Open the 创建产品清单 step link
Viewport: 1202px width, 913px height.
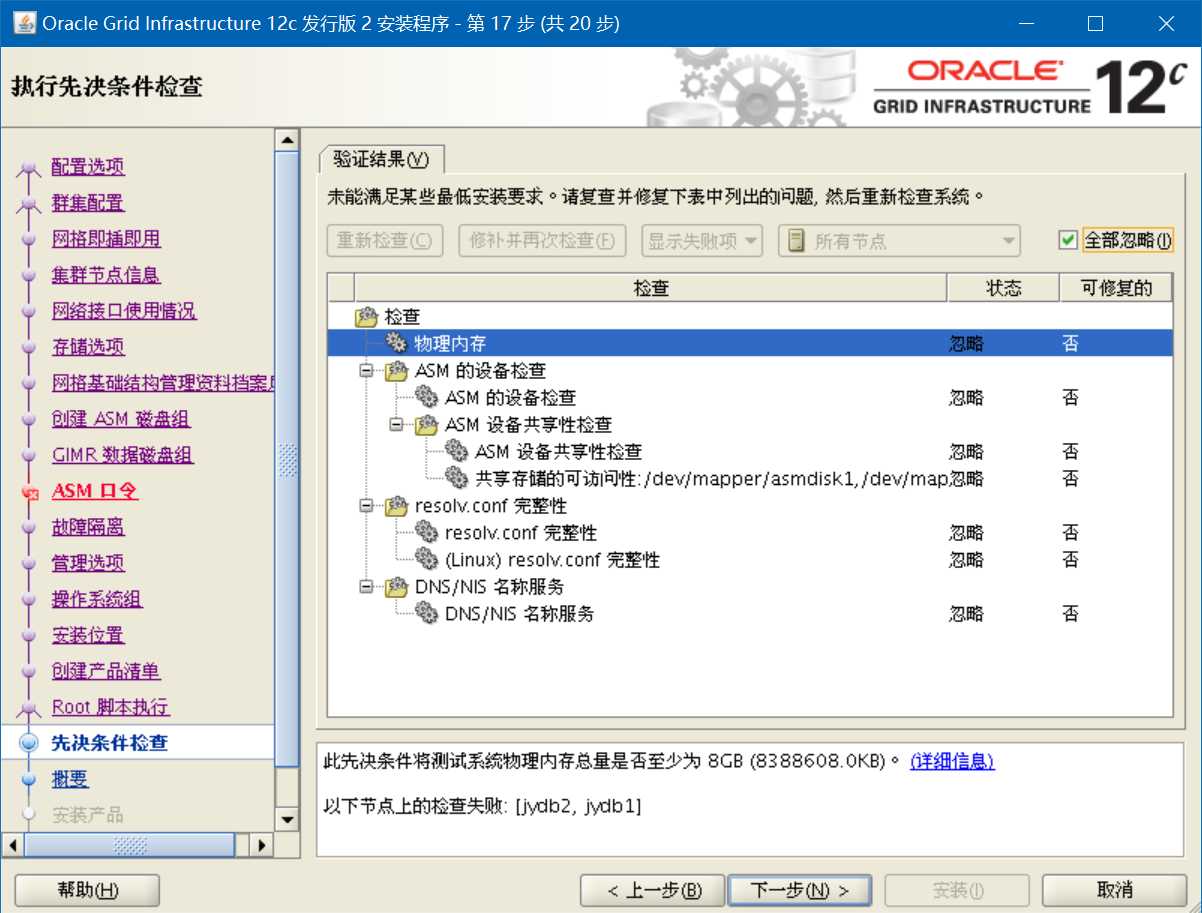(x=106, y=671)
